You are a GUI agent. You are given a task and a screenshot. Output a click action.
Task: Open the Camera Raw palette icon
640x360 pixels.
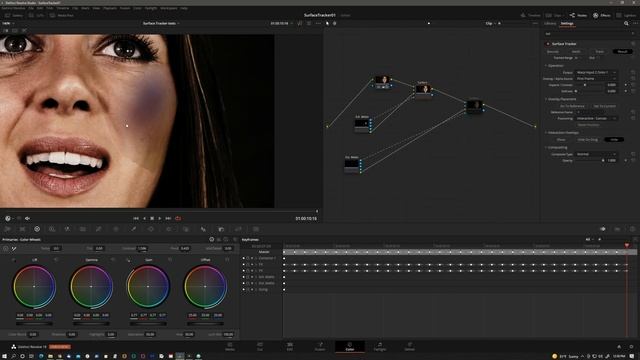(x=8, y=229)
